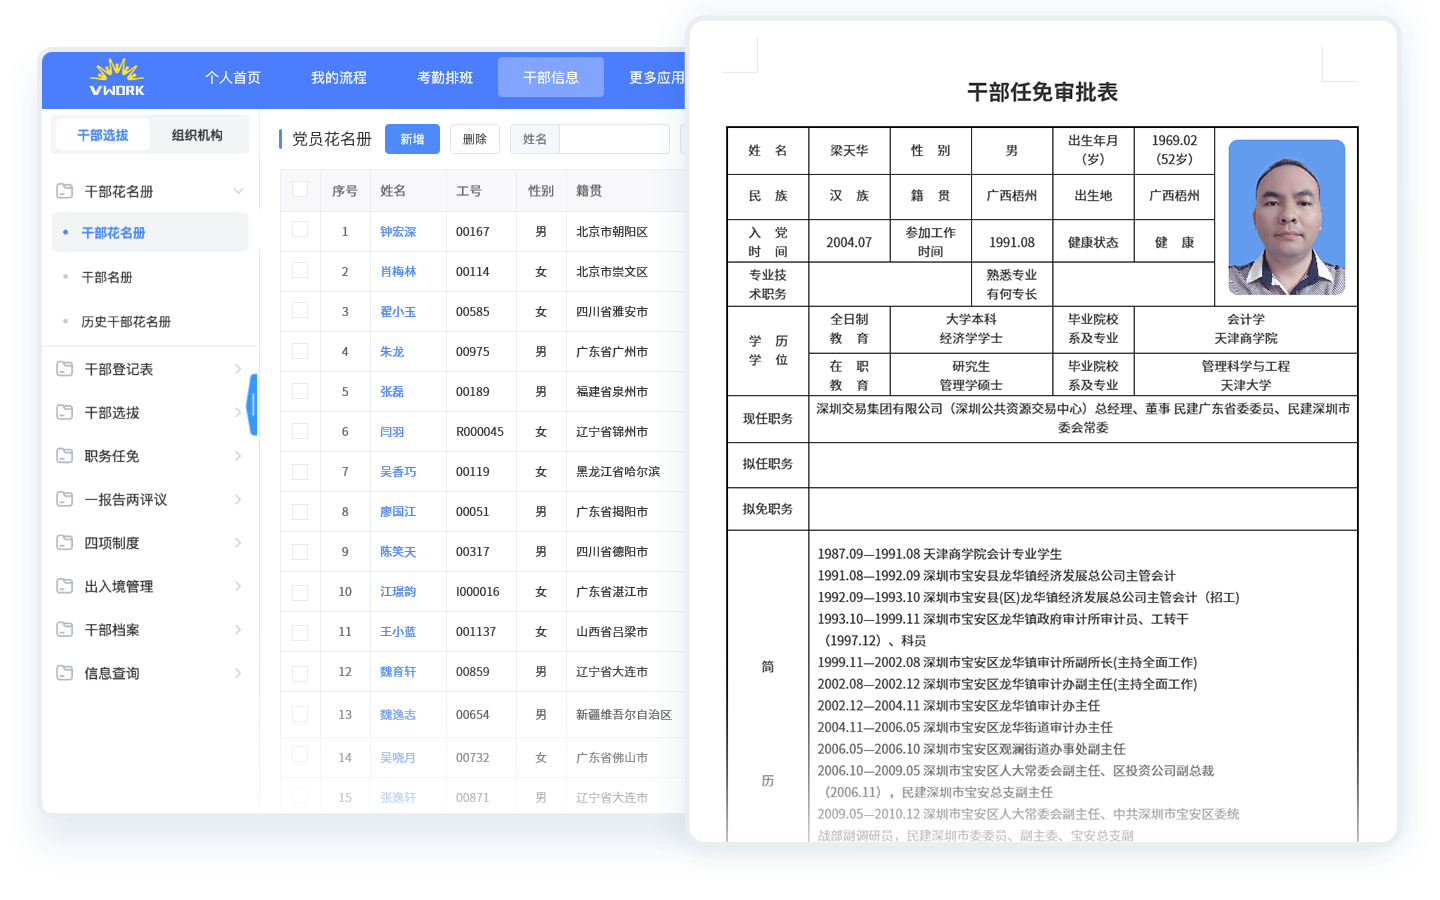This screenshot has width=1440, height=900.
Task: Check the row for 闫羽
Action: (x=300, y=431)
